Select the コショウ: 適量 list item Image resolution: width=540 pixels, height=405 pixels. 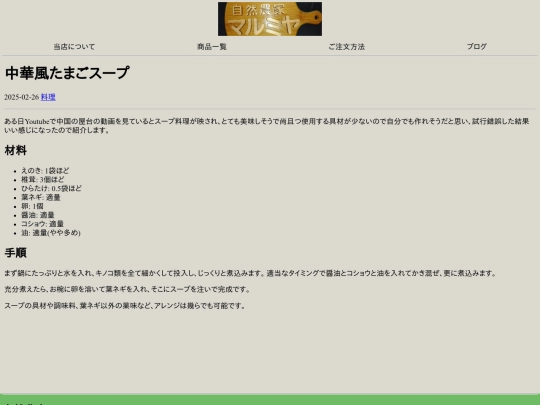tap(42, 224)
